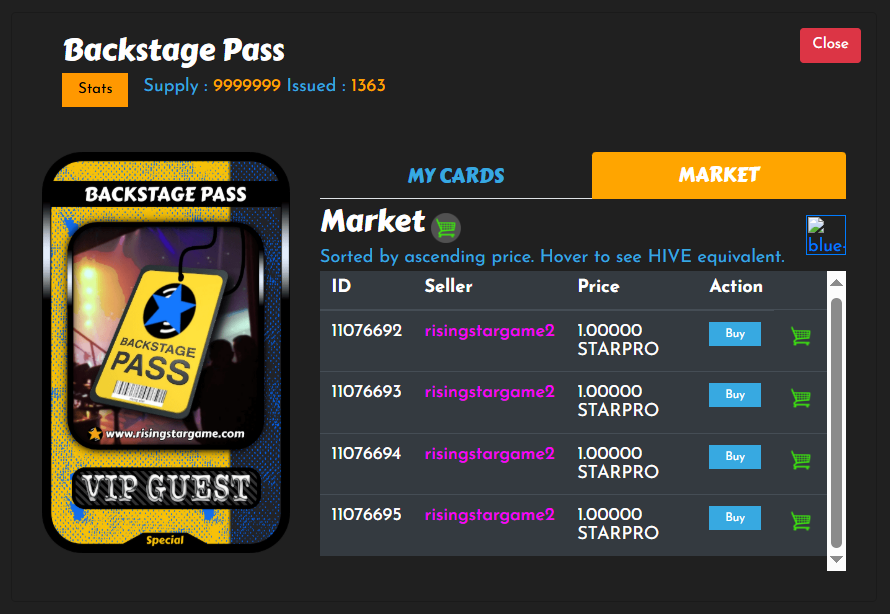
Task: Open seller risingstargame2 for card 11076694
Action: click(489, 454)
